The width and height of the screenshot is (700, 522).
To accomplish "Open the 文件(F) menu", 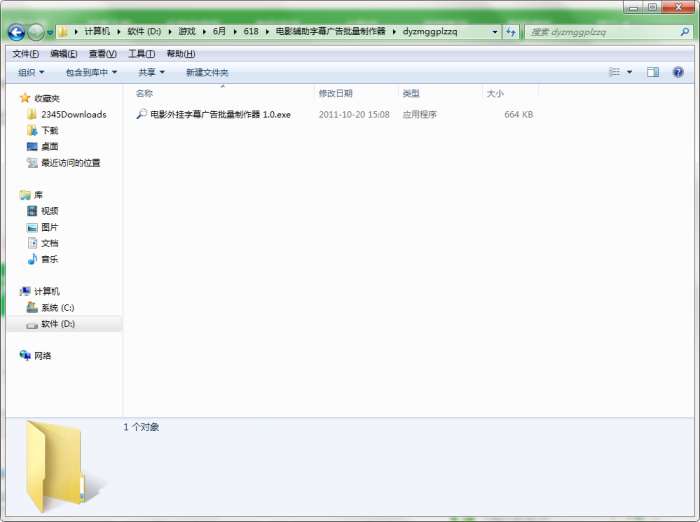I will tap(25, 54).
